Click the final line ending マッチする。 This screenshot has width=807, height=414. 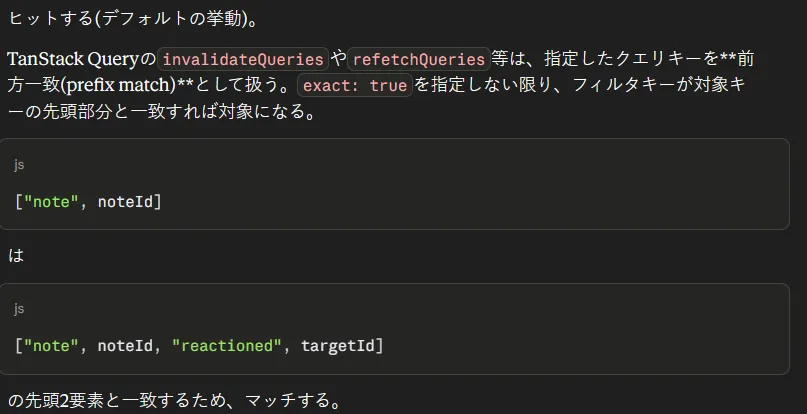click(x=174, y=400)
